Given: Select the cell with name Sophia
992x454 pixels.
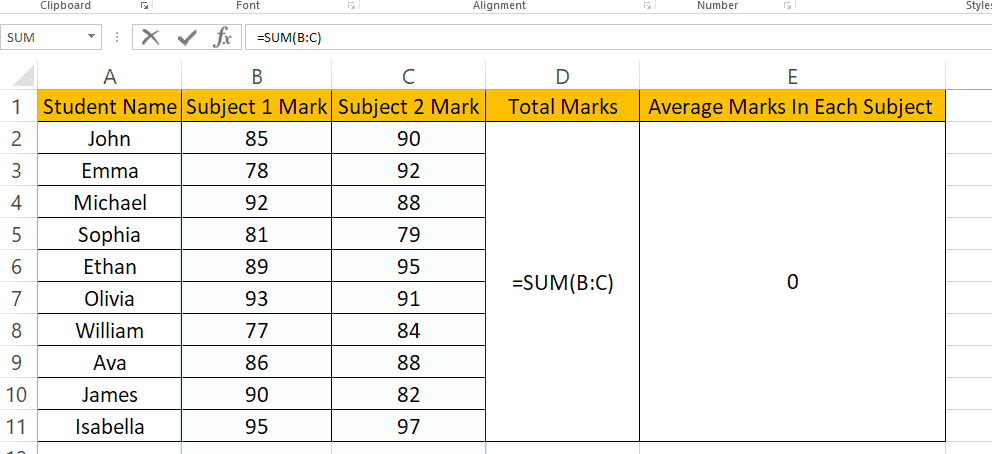Looking at the screenshot, I should point(110,235).
